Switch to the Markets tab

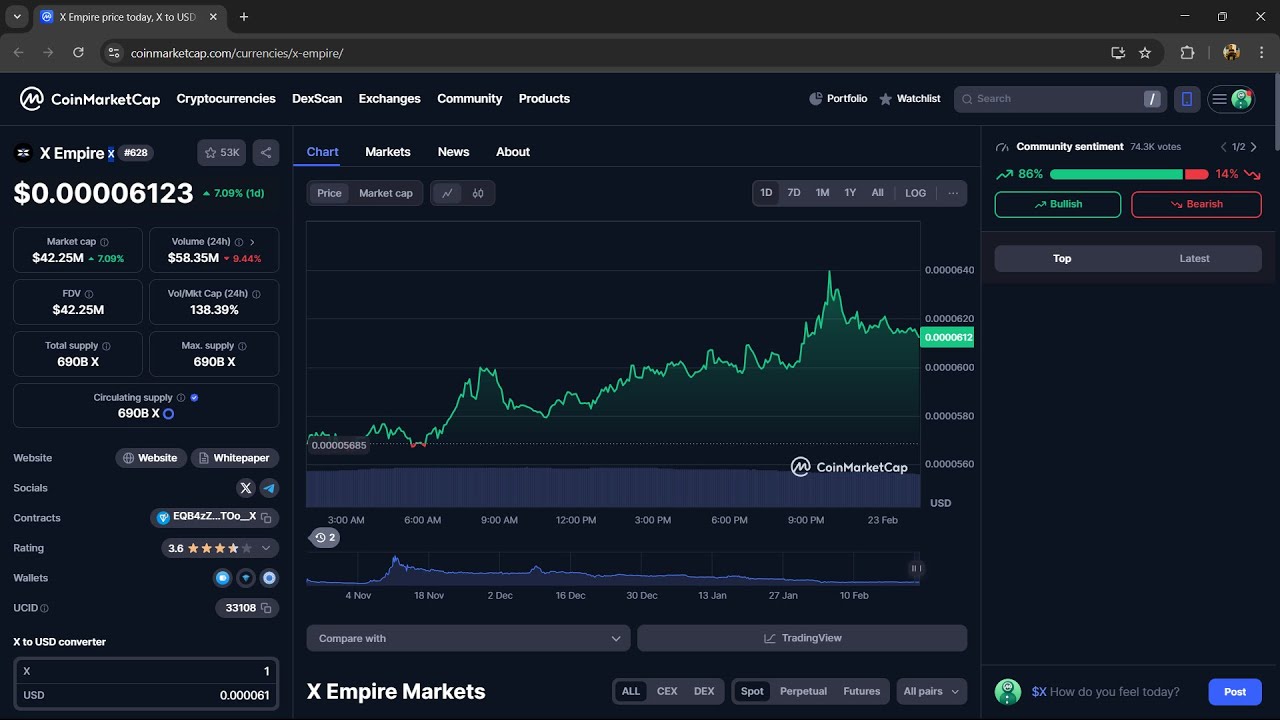388,152
